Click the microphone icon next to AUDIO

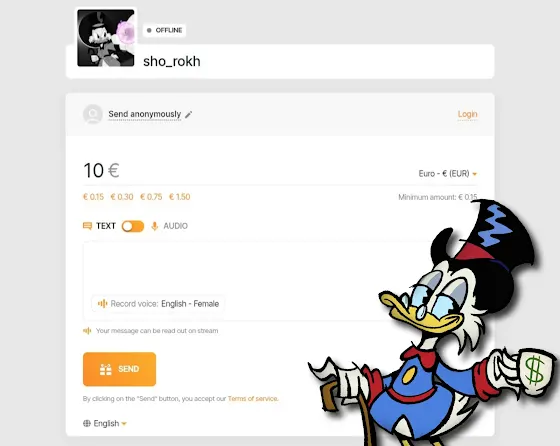point(155,226)
